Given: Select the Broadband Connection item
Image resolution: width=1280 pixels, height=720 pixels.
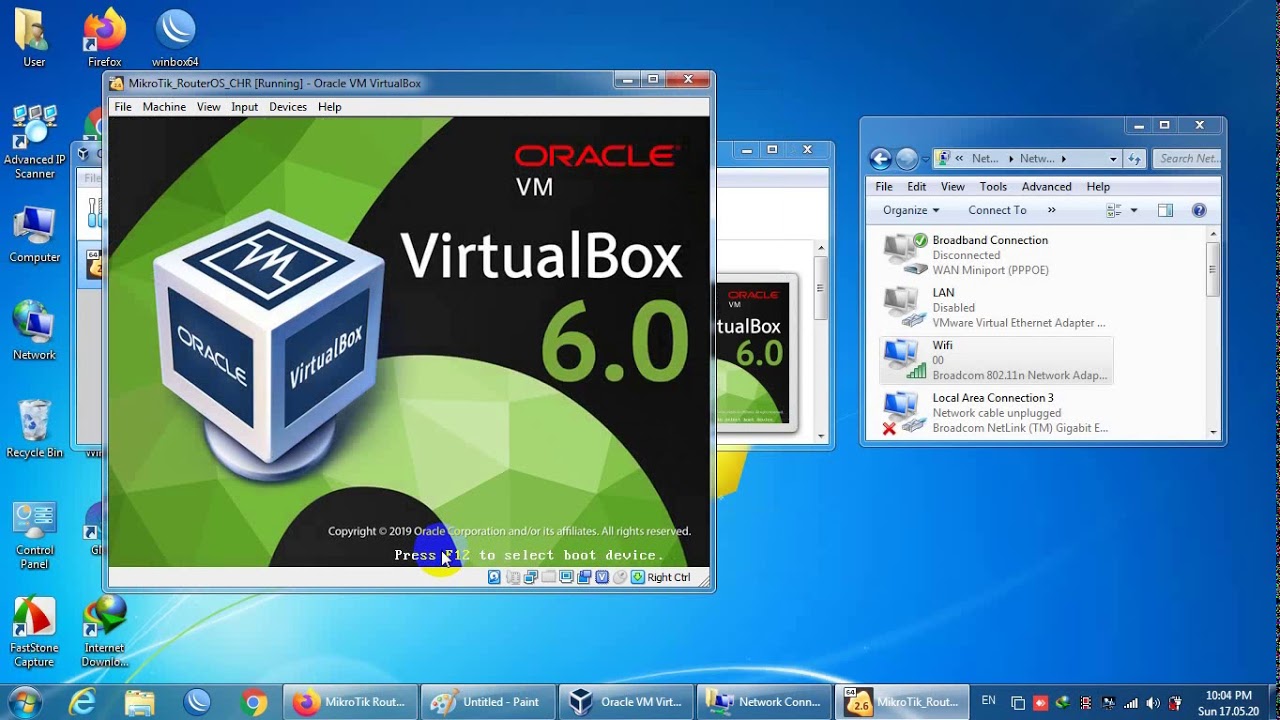Looking at the screenshot, I should 996,255.
